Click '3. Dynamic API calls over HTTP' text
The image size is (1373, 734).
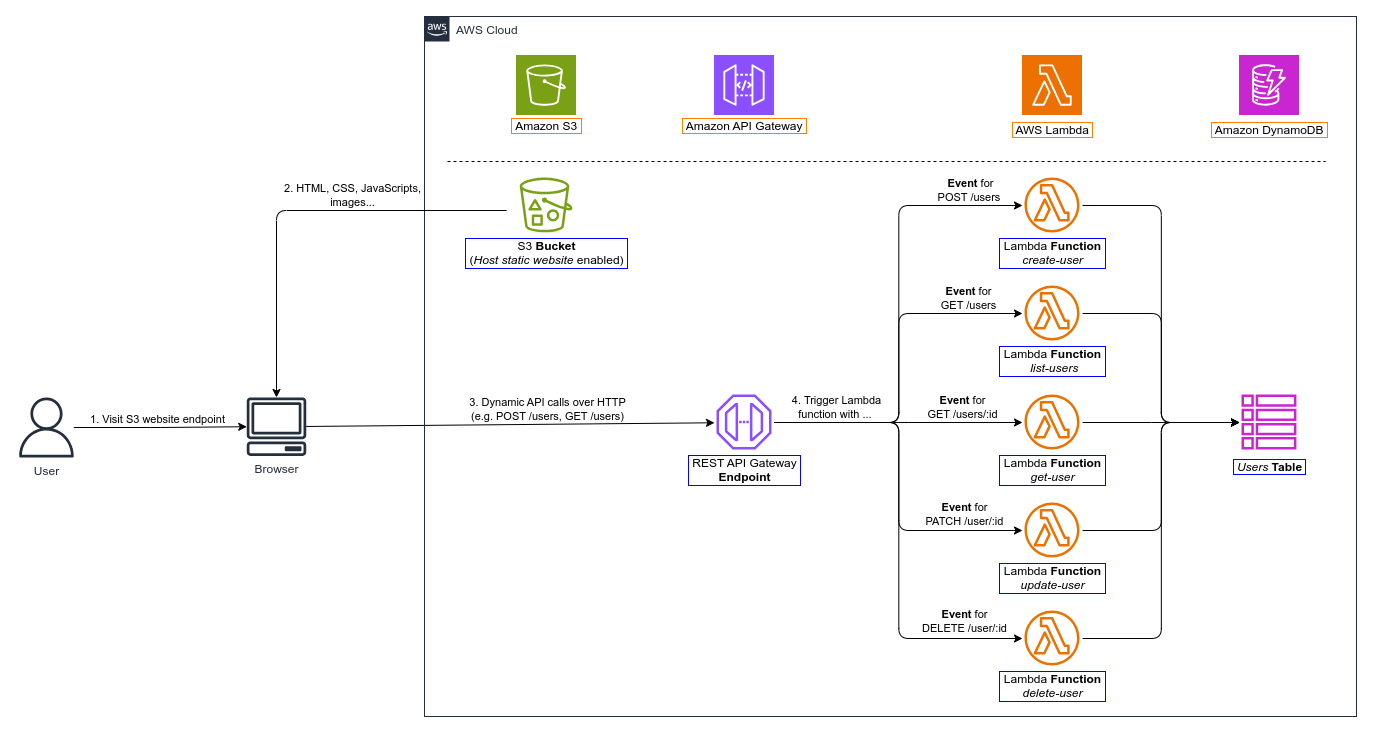(x=547, y=402)
